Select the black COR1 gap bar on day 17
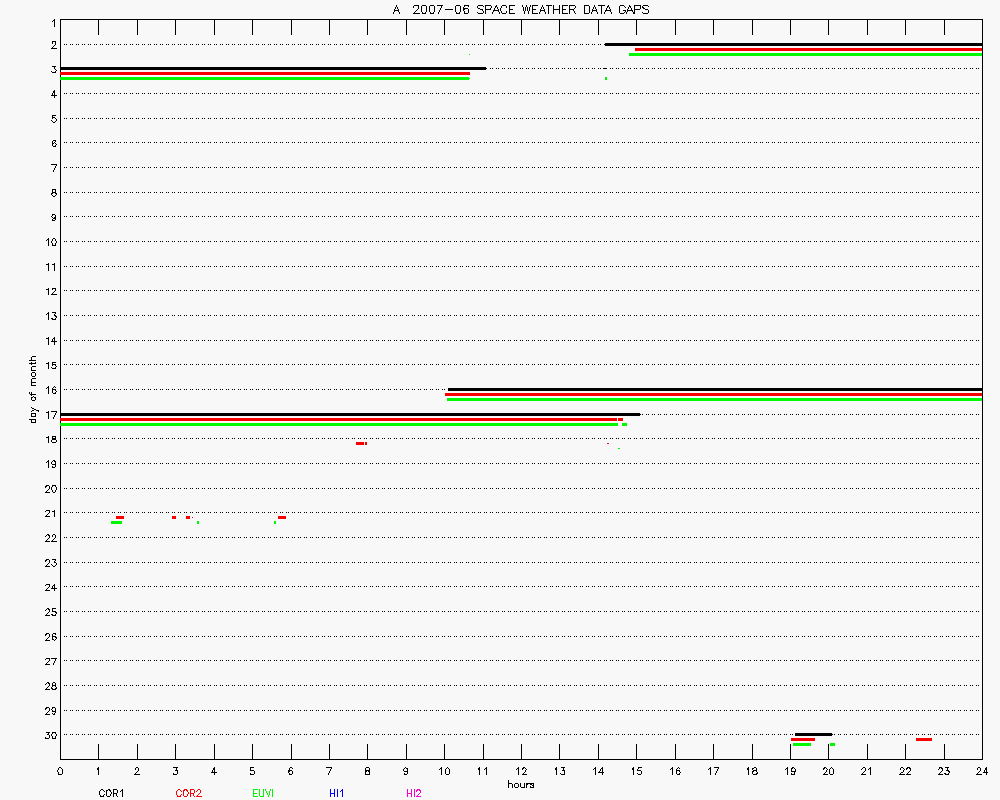Image resolution: width=1000 pixels, height=800 pixels. (x=350, y=414)
